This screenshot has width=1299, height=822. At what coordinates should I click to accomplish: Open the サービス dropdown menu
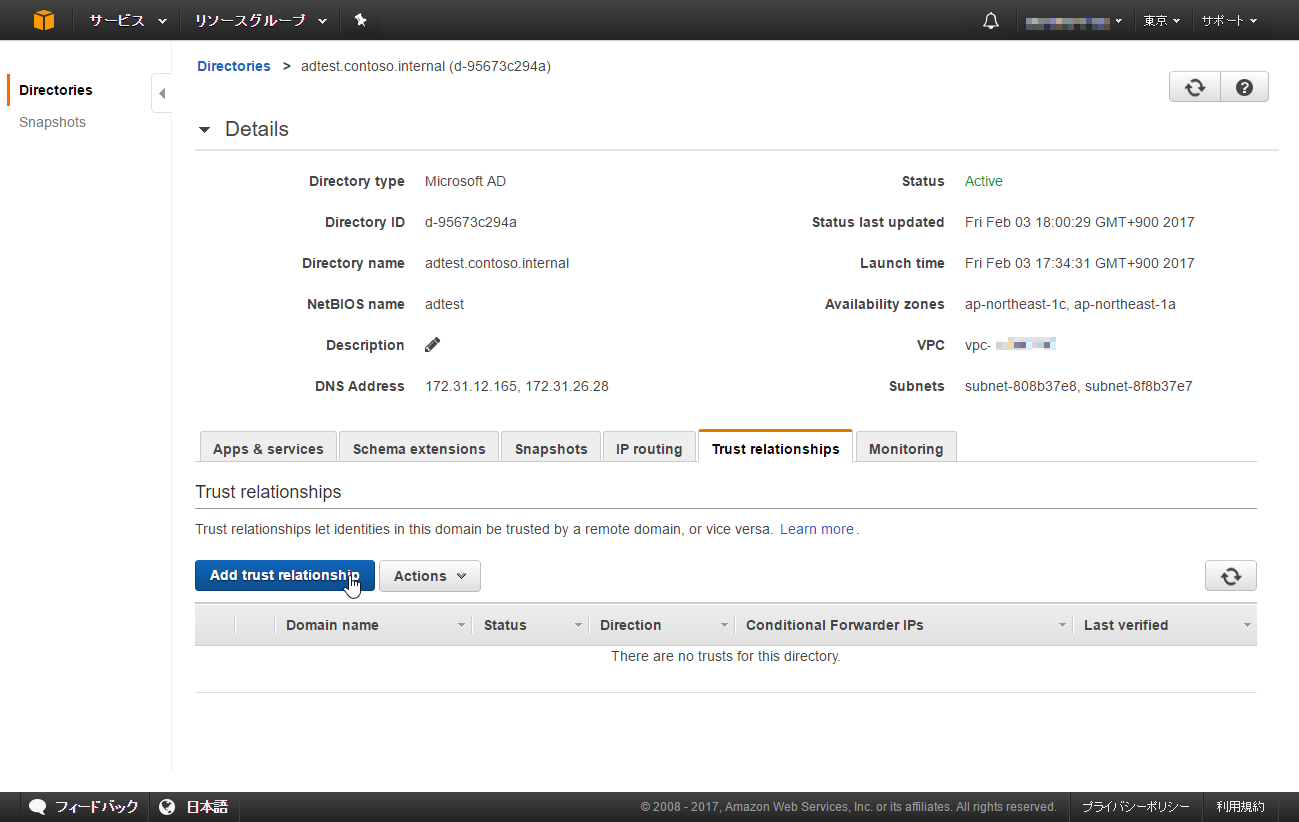[128, 20]
